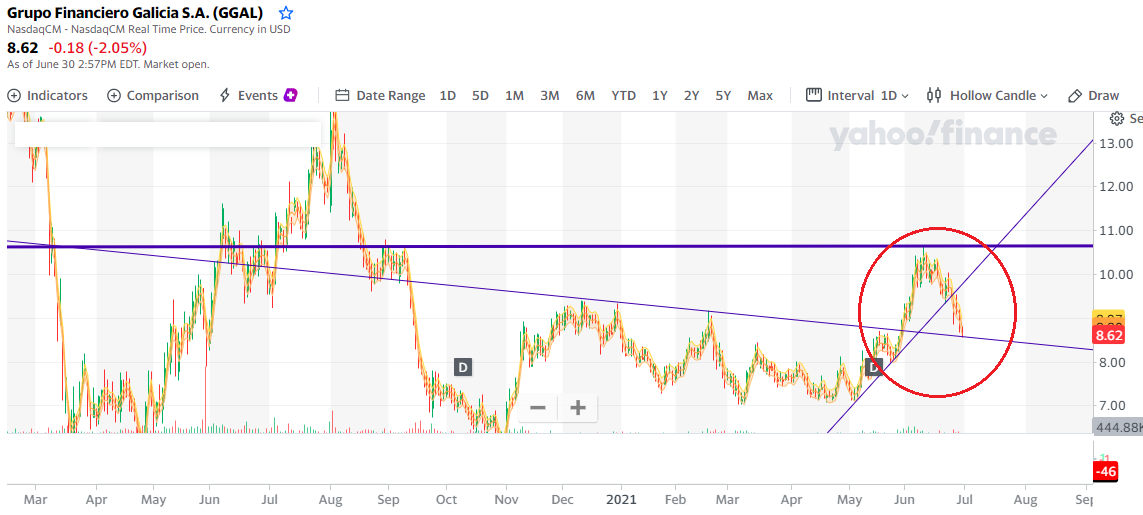Viewport: 1143px width, 515px height.
Task: Click the GGAL company title
Action: pyautogui.click(x=136, y=13)
